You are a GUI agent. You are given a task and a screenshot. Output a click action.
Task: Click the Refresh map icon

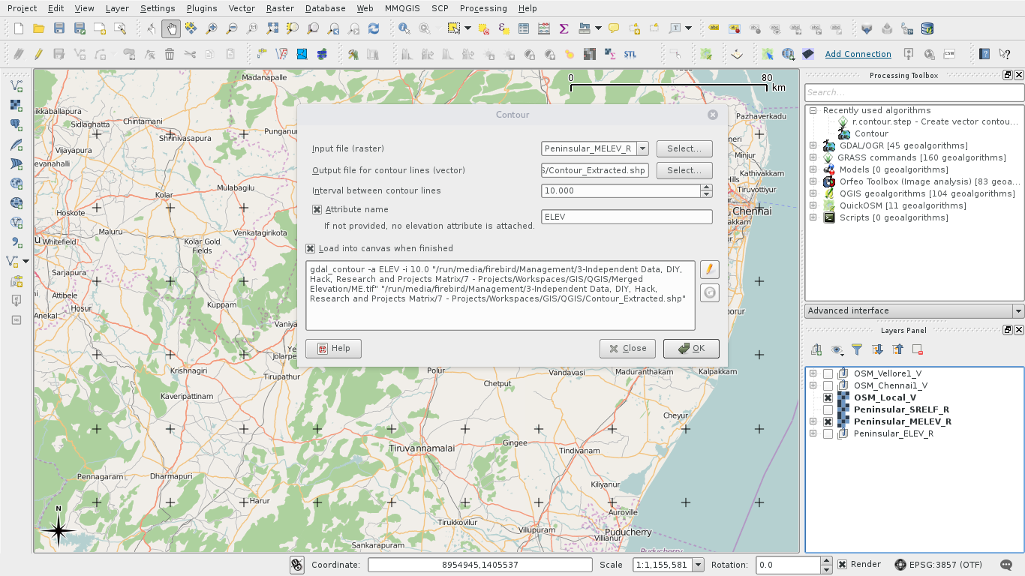(x=373, y=29)
